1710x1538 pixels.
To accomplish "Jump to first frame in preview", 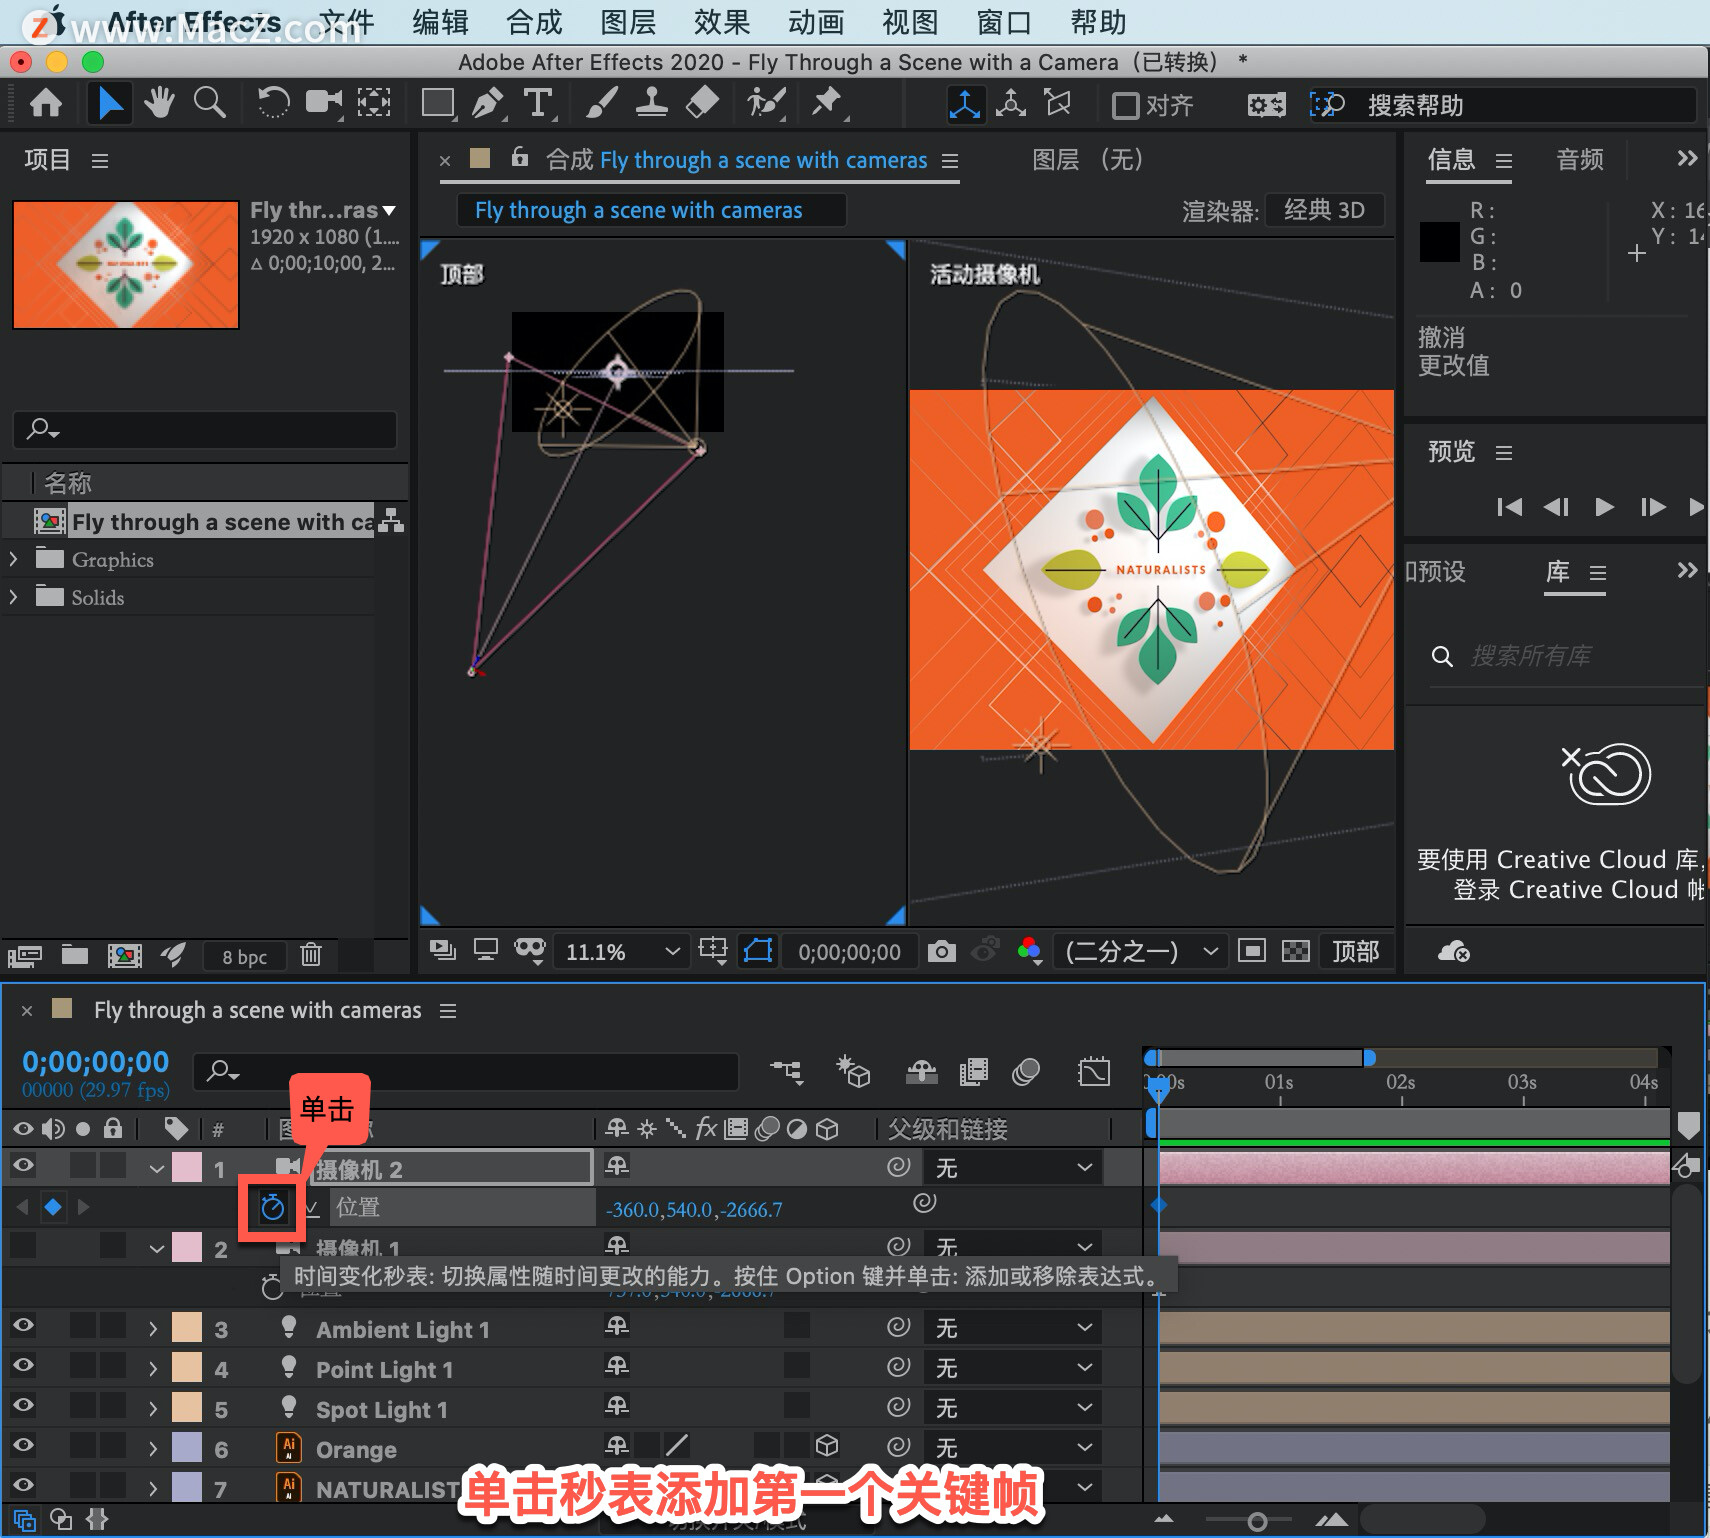I will point(1510,507).
